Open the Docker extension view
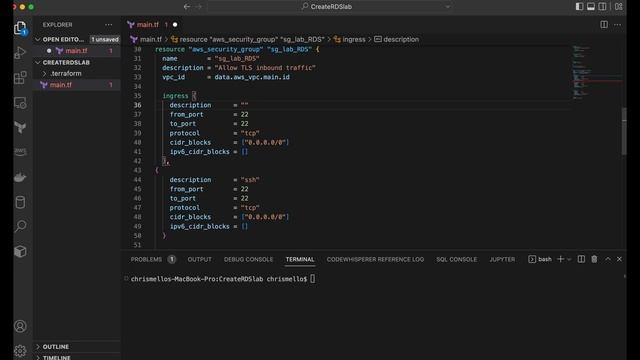Screen dimensions: 640x360 click(20, 177)
